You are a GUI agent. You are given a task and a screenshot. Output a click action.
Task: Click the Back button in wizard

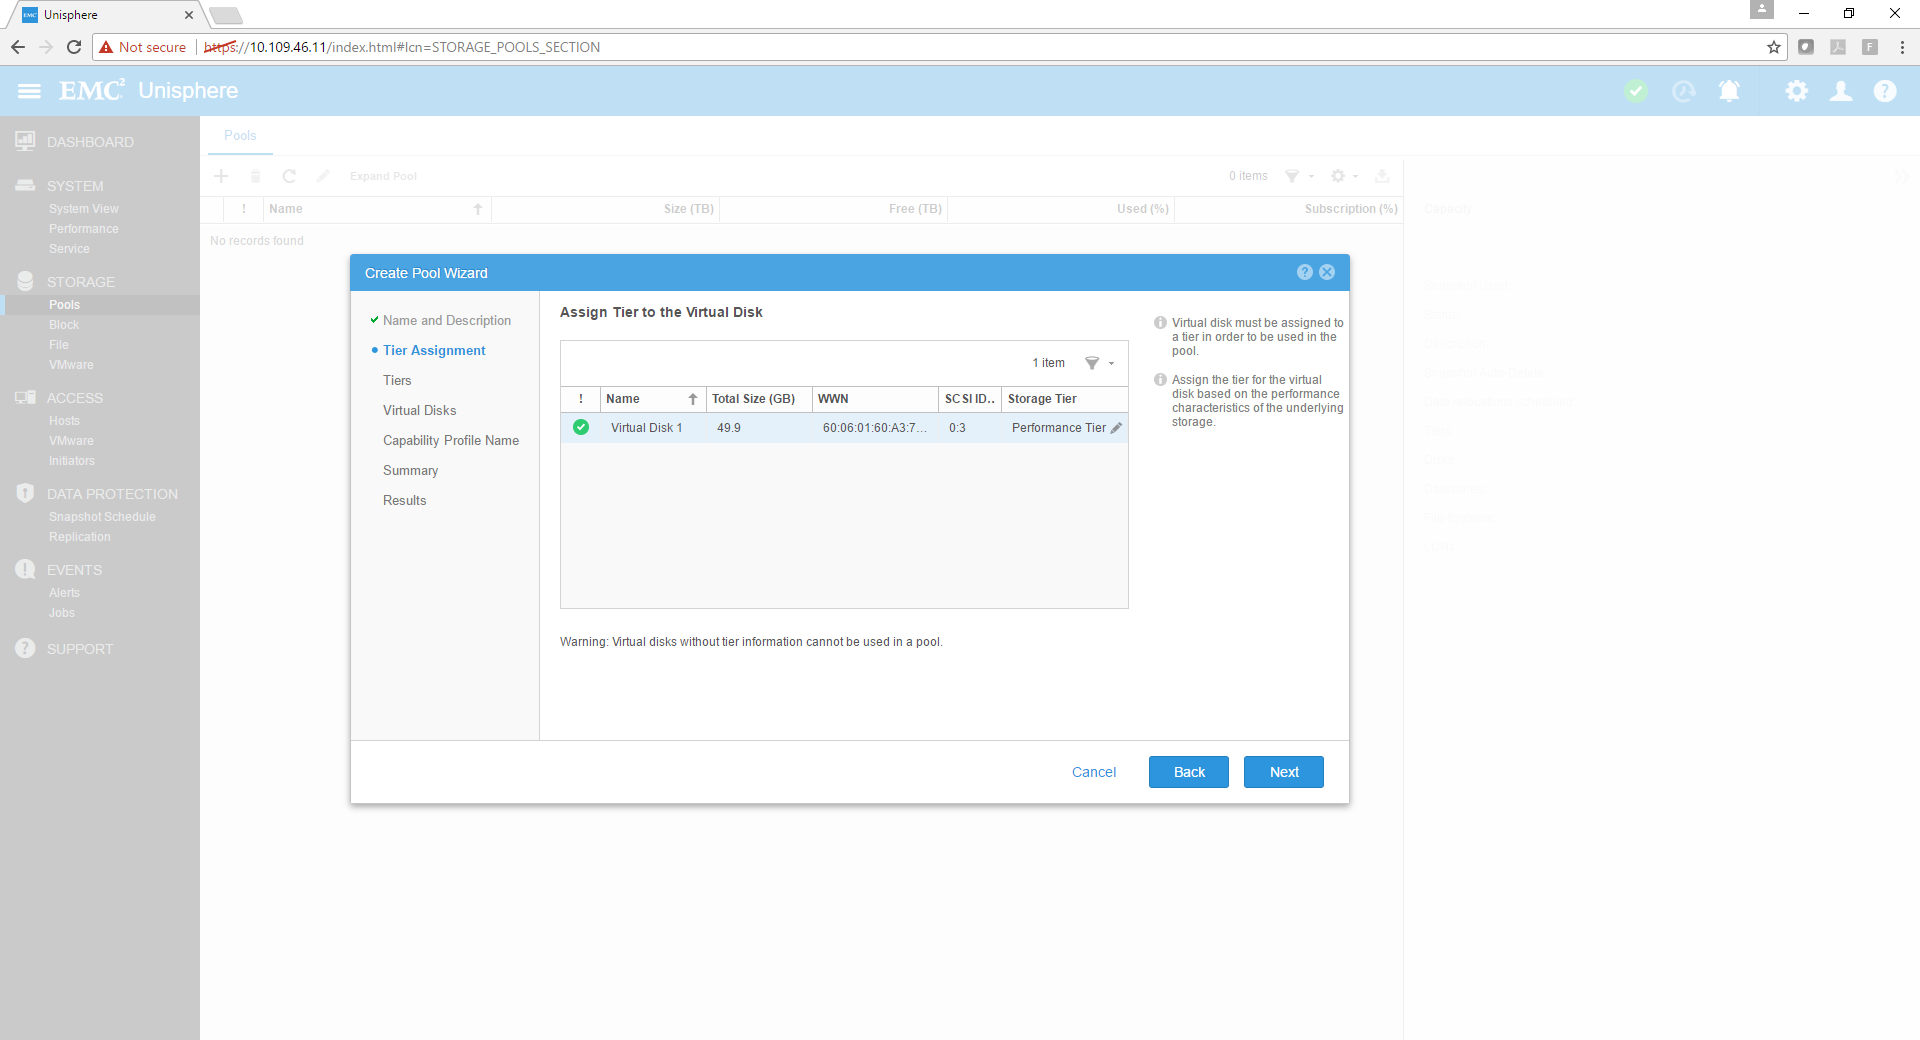(x=1188, y=772)
